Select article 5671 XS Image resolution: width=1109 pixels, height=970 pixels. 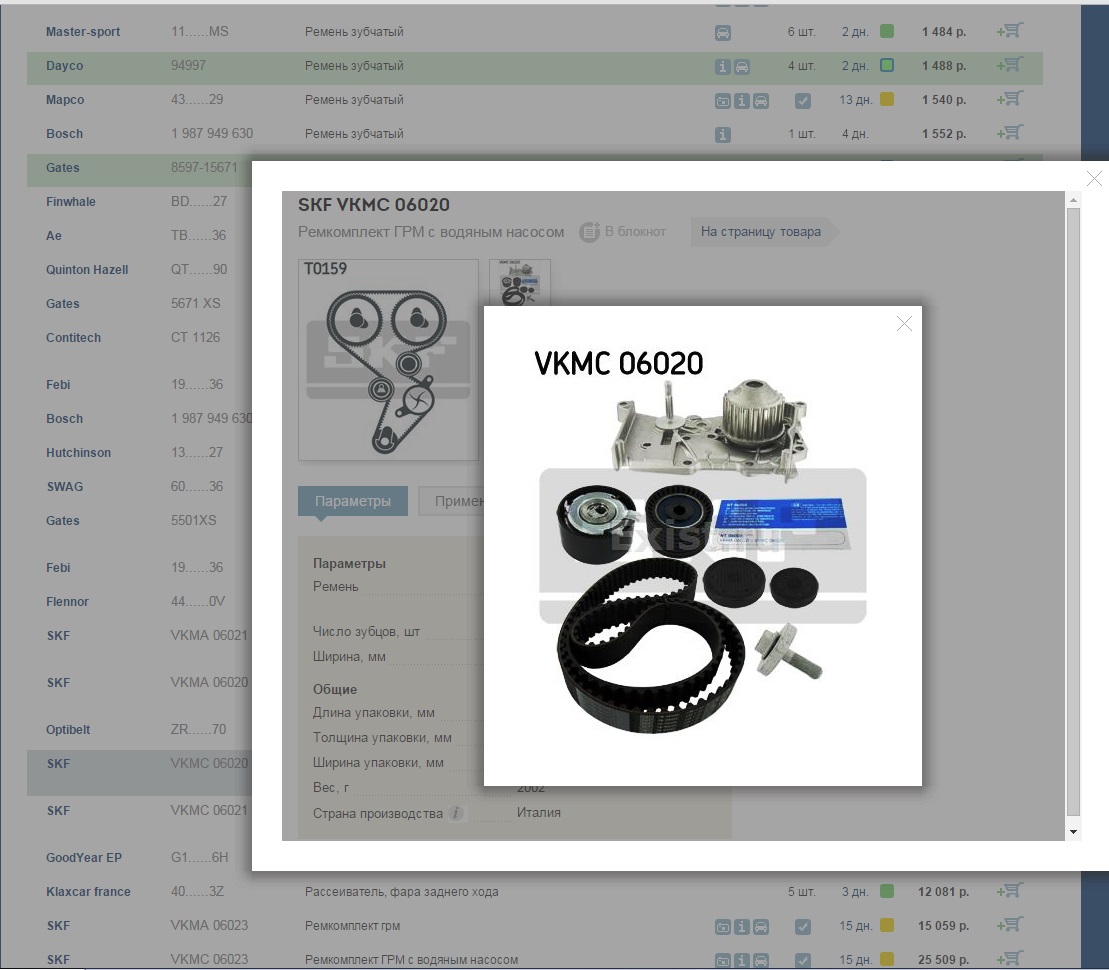coord(195,303)
